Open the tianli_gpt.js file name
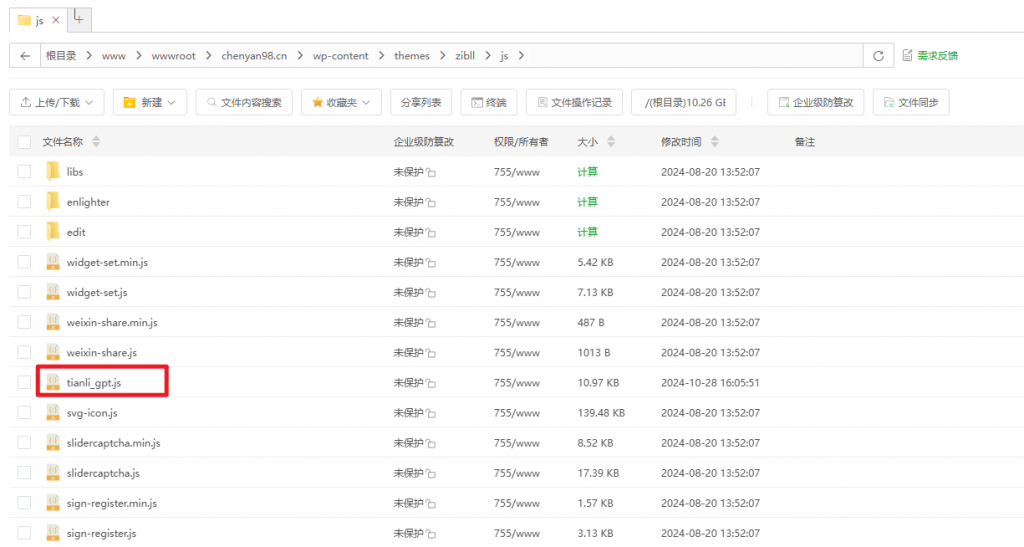1024x547 pixels. [x=94, y=383]
